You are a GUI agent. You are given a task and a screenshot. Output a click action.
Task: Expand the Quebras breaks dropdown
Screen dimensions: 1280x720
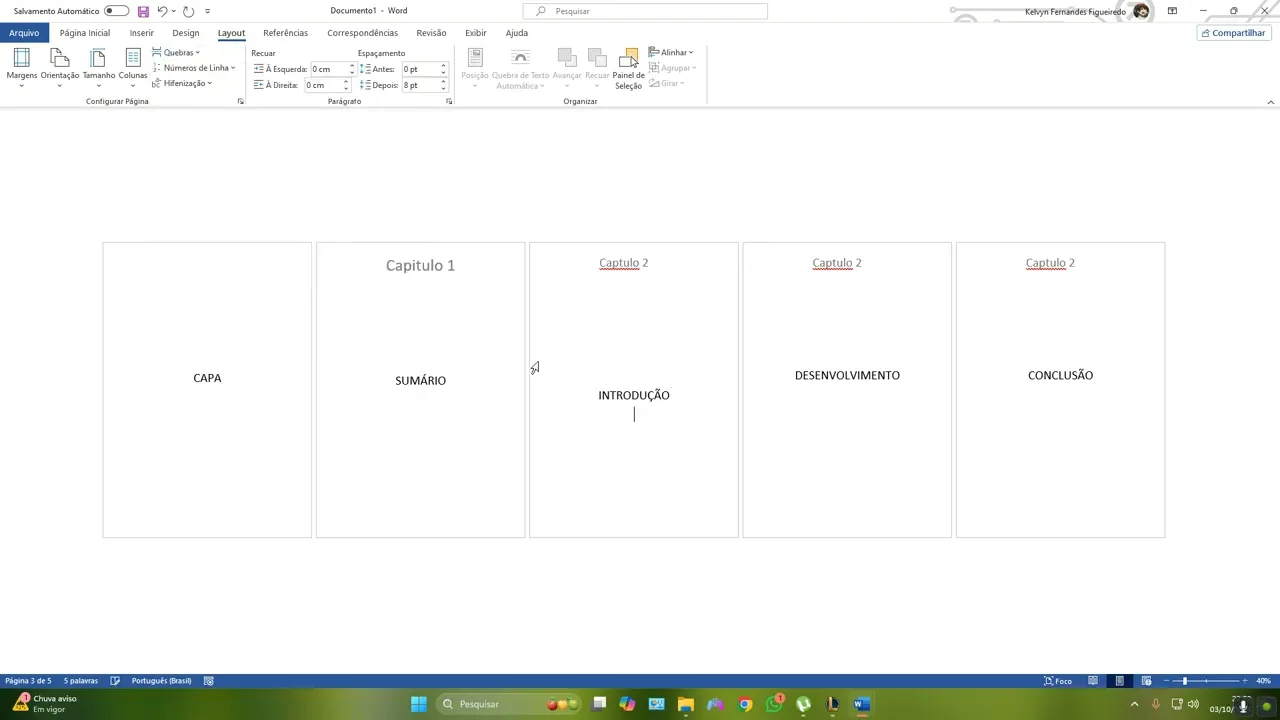[176, 53]
